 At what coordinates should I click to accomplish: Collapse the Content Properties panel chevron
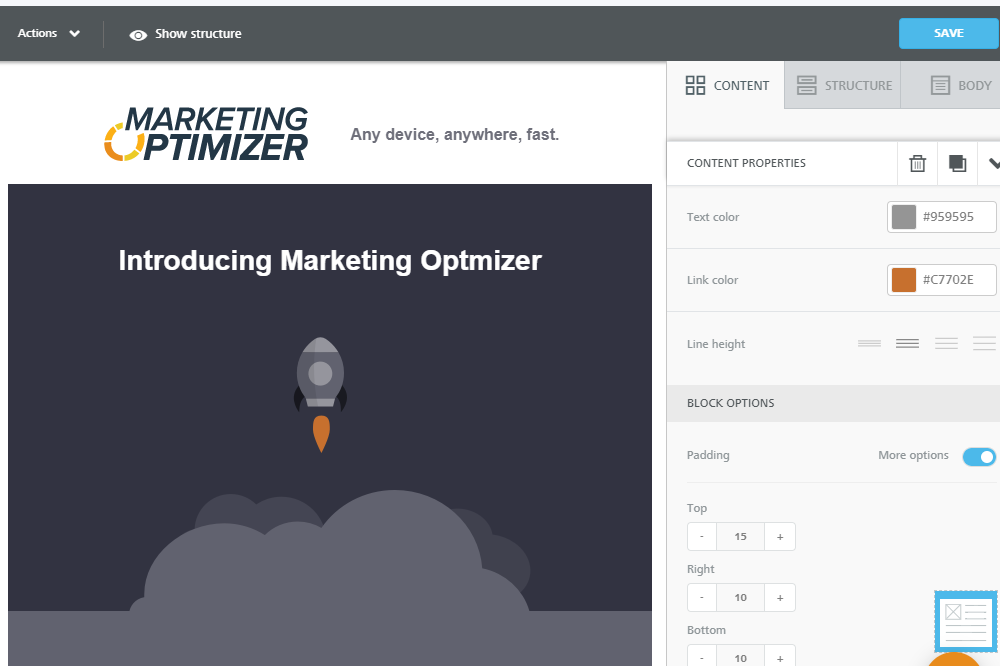coord(993,163)
